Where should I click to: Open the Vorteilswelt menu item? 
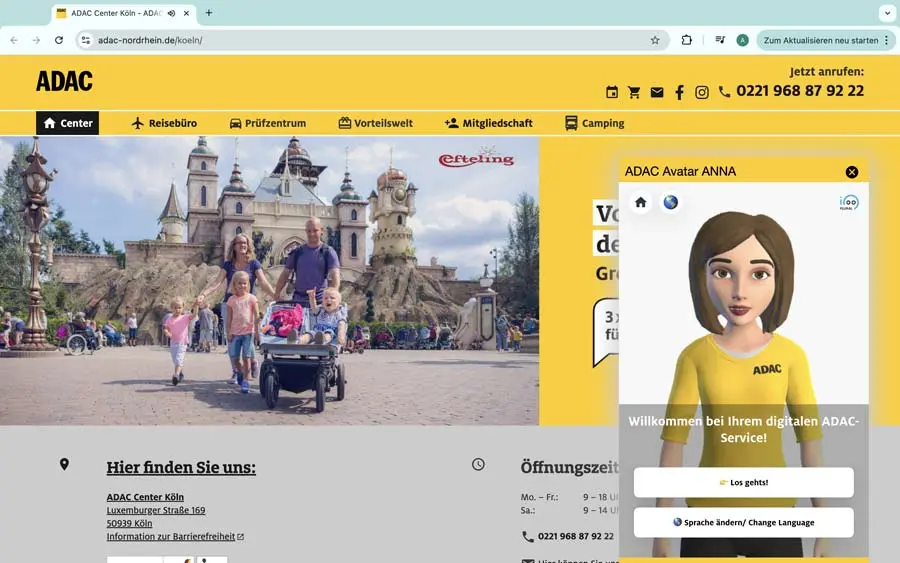[375, 123]
